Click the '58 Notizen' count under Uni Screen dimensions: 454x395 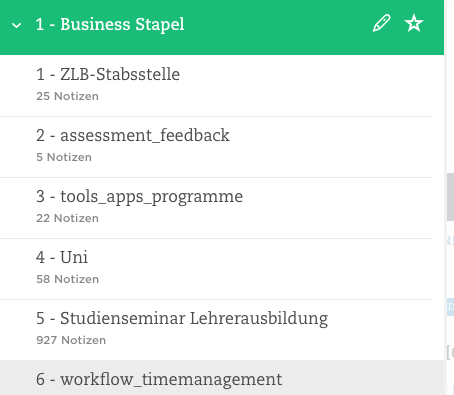click(67, 279)
